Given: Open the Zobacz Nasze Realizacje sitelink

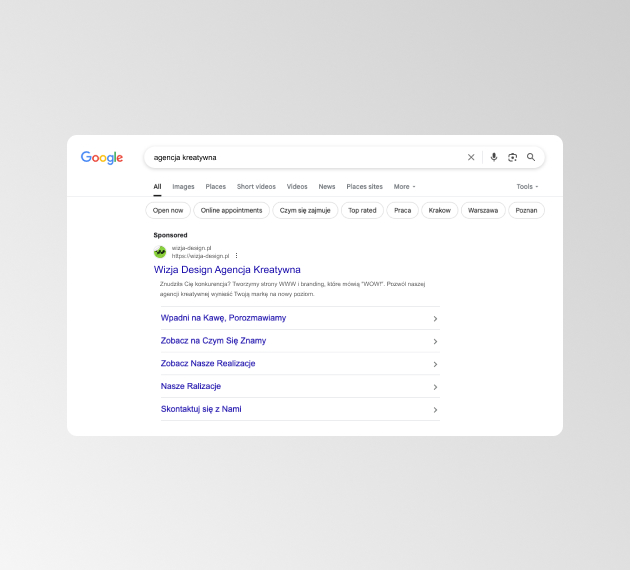Looking at the screenshot, I should coord(208,363).
